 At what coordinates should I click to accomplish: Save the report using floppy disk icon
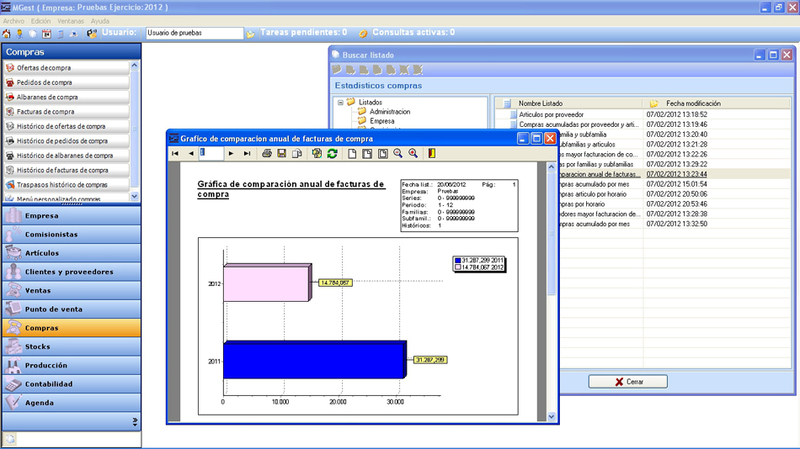coord(282,154)
